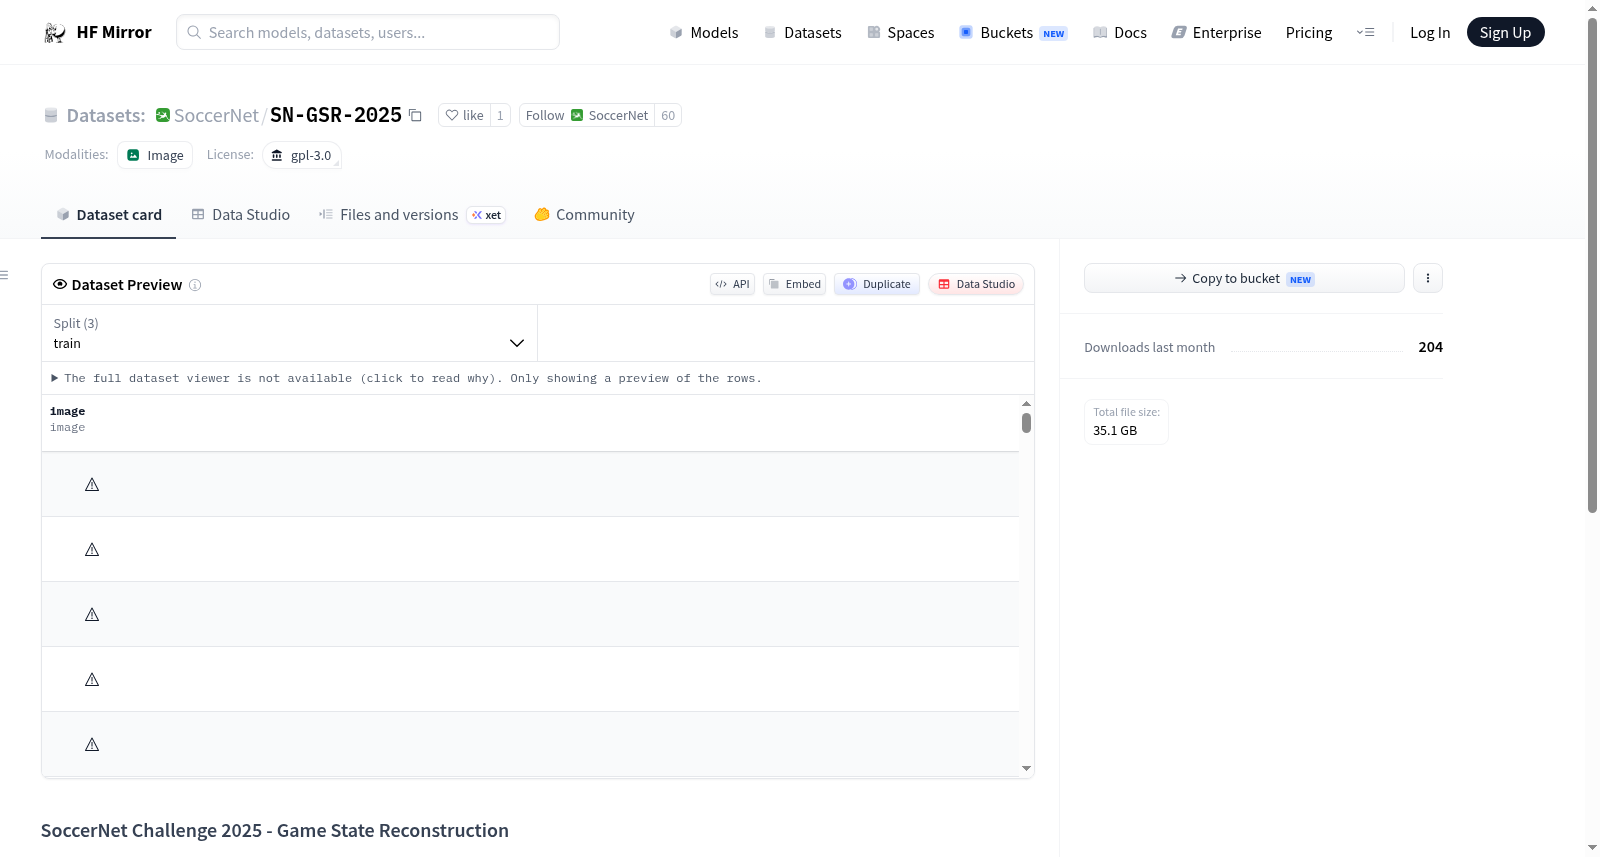Go to Datasets in the top navigation
The image size is (1600, 857).
(x=802, y=33)
